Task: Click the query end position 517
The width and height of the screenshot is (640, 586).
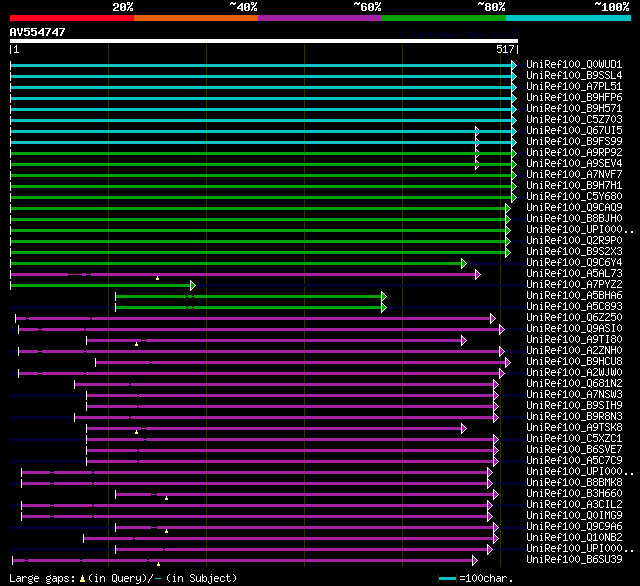Action: coord(505,49)
